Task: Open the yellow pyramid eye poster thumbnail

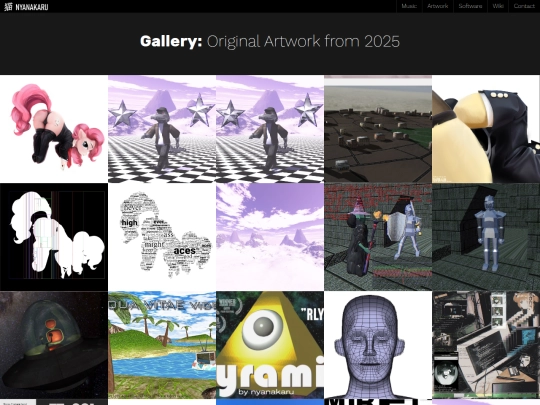Action: tap(270, 345)
